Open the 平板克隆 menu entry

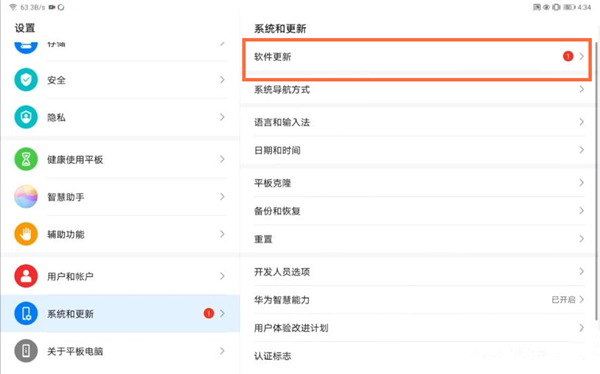coord(419,183)
